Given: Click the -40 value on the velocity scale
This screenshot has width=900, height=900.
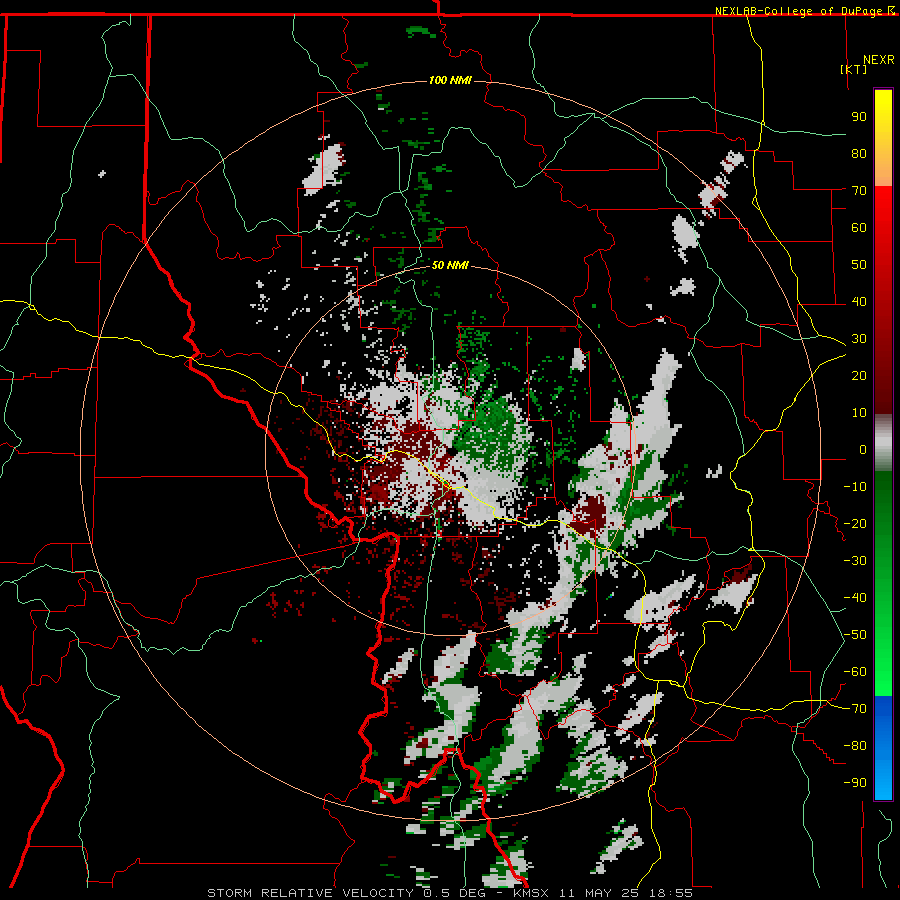Looking at the screenshot, I should coord(855,598).
